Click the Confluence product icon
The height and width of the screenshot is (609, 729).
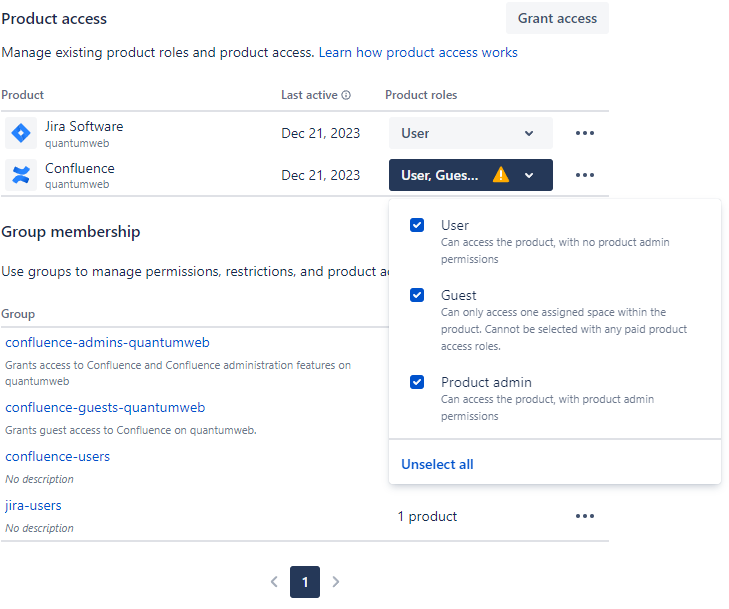(21, 175)
